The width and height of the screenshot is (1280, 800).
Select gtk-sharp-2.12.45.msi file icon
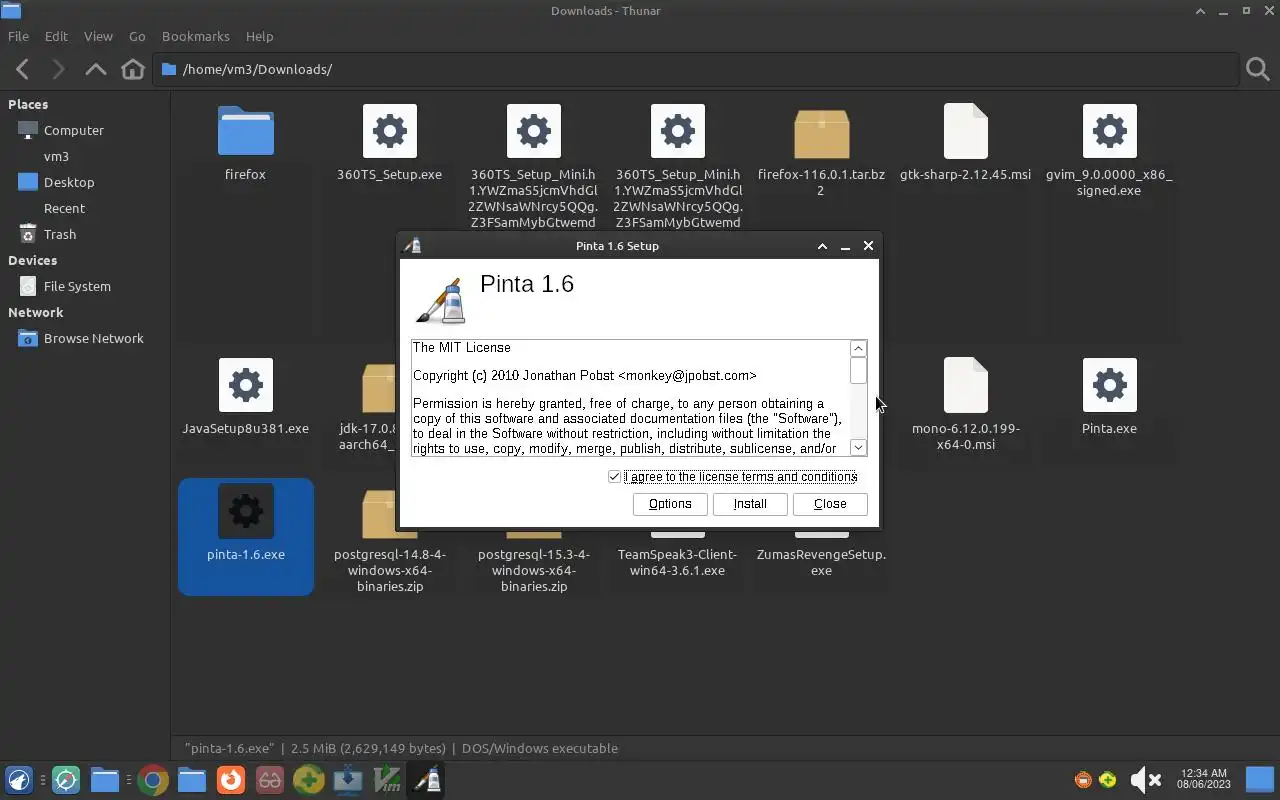coord(965,131)
